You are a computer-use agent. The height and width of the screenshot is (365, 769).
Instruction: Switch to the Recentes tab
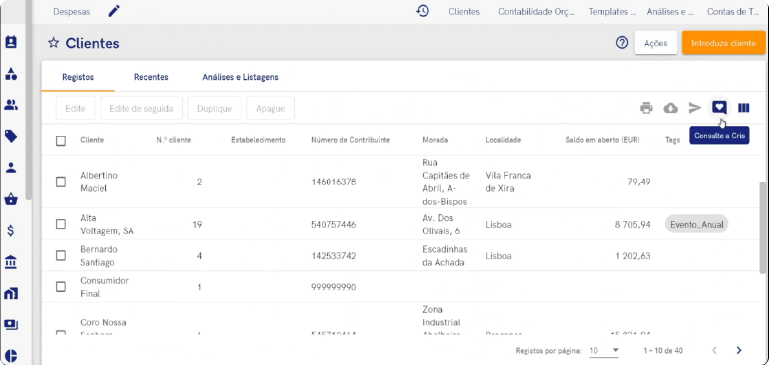[151, 77]
